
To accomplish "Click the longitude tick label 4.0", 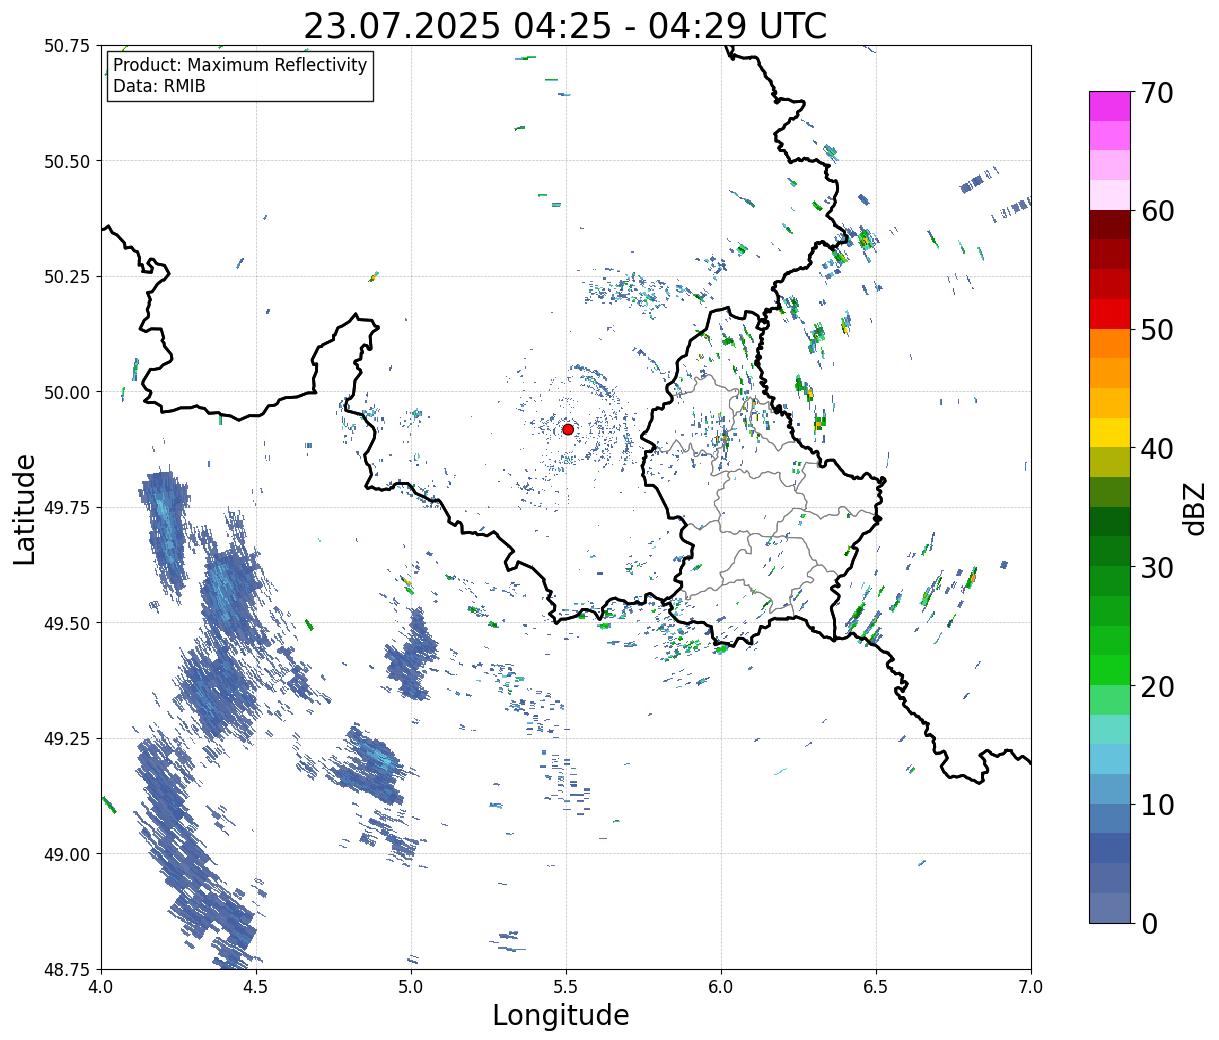I will [x=101, y=987].
